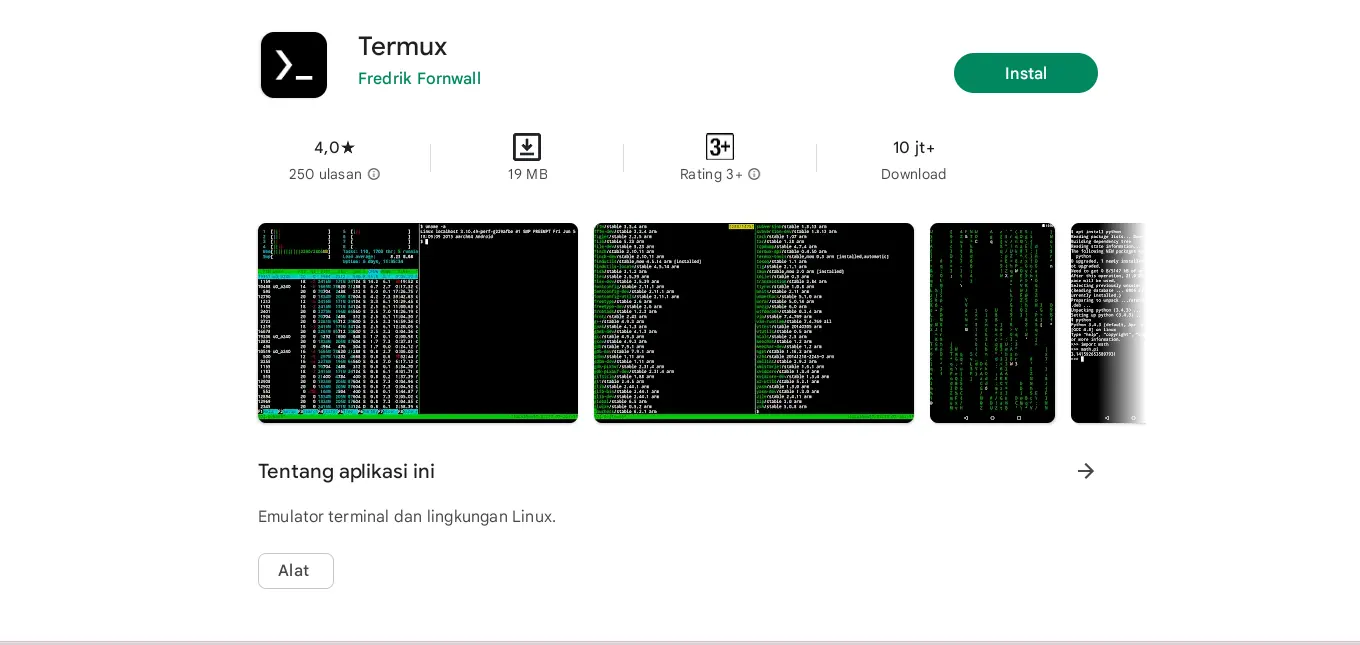The image size is (1360, 645).
Task: Click the 250 ulasan reviews label
Action: (x=325, y=174)
